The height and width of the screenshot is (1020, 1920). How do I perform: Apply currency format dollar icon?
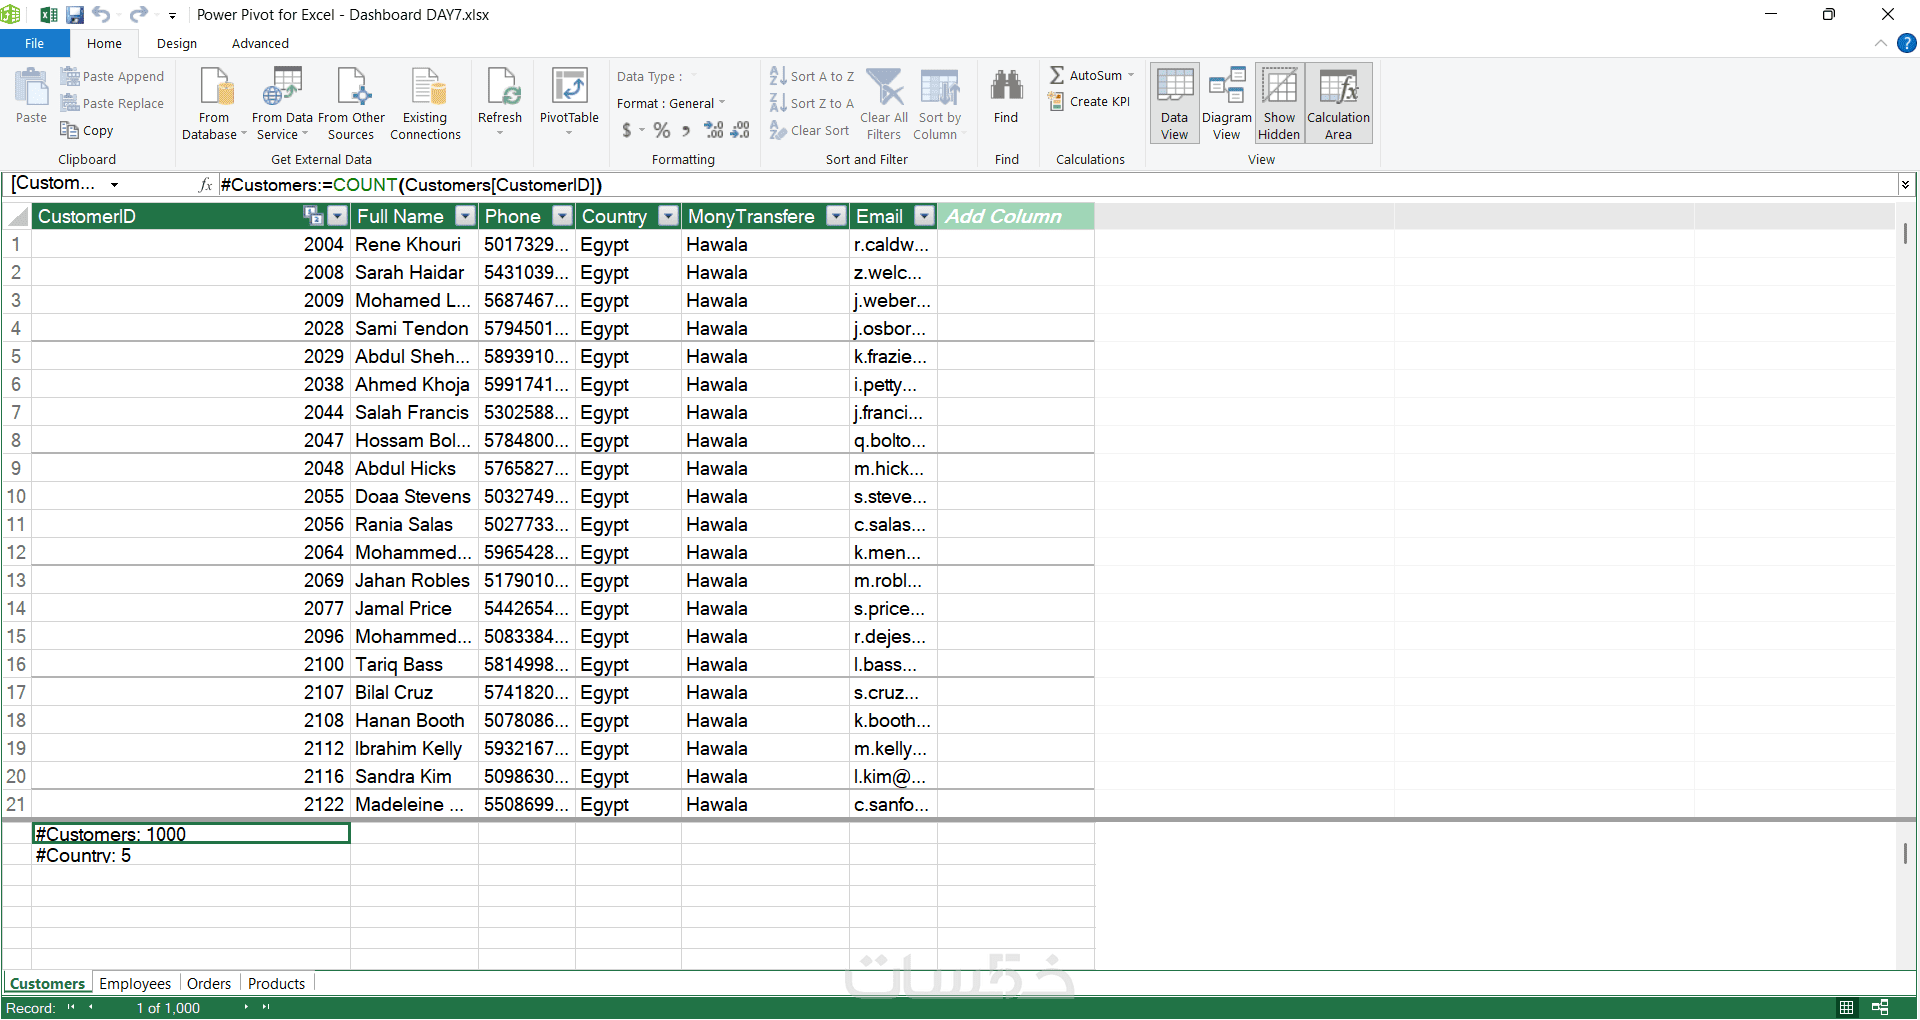pos(627,130)
